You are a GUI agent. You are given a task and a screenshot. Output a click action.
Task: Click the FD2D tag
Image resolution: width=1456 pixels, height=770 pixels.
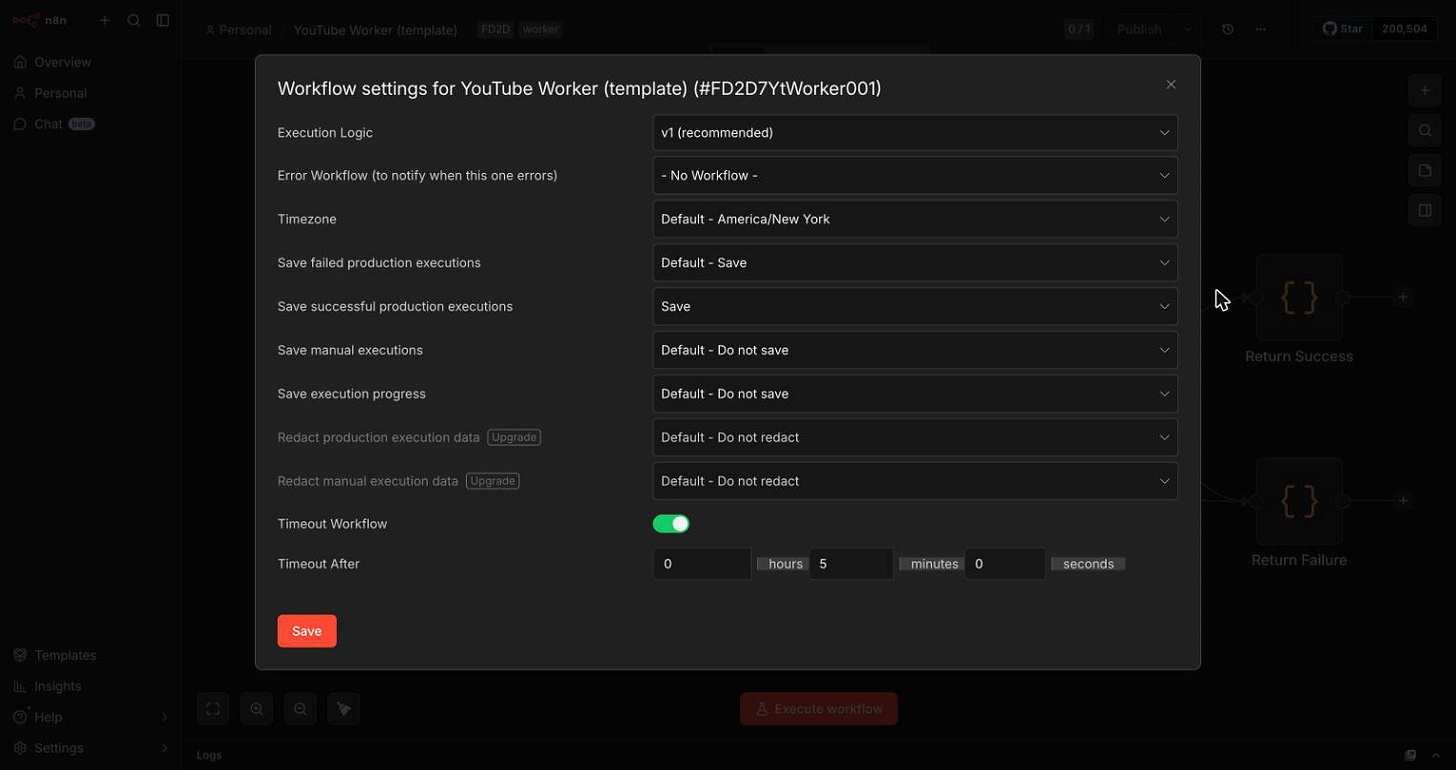tap(495, 30)
